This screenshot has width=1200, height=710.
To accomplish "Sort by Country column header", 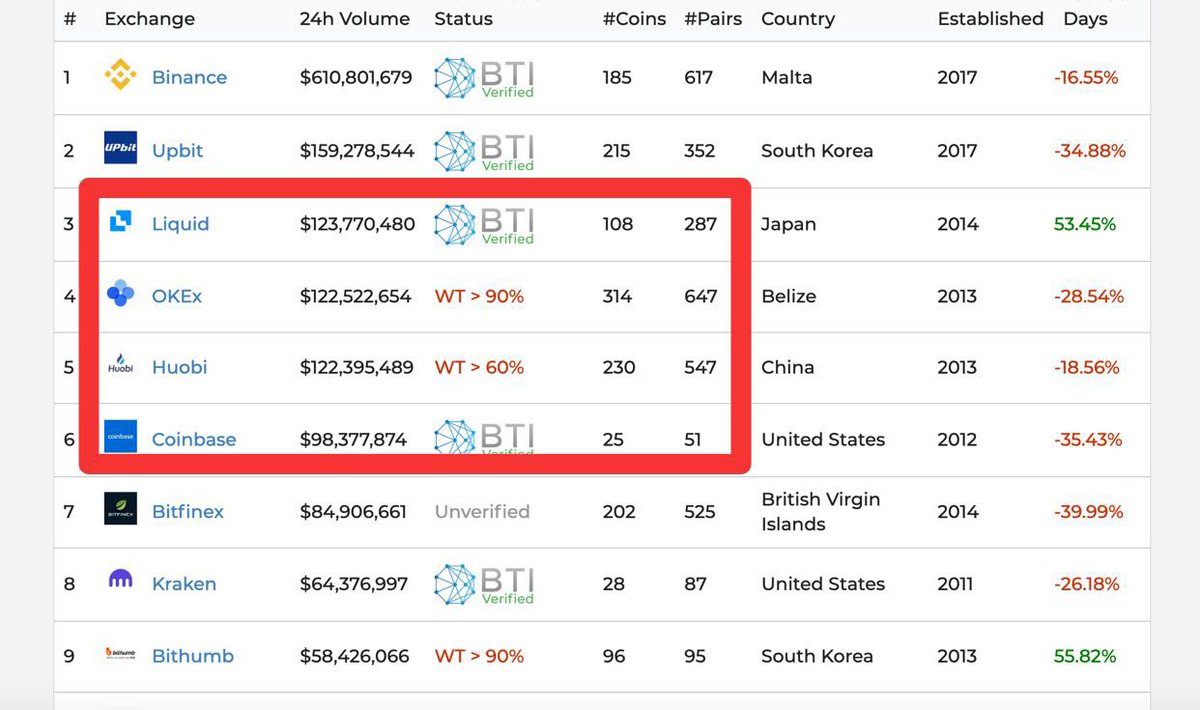I will (x=798, y=19).
